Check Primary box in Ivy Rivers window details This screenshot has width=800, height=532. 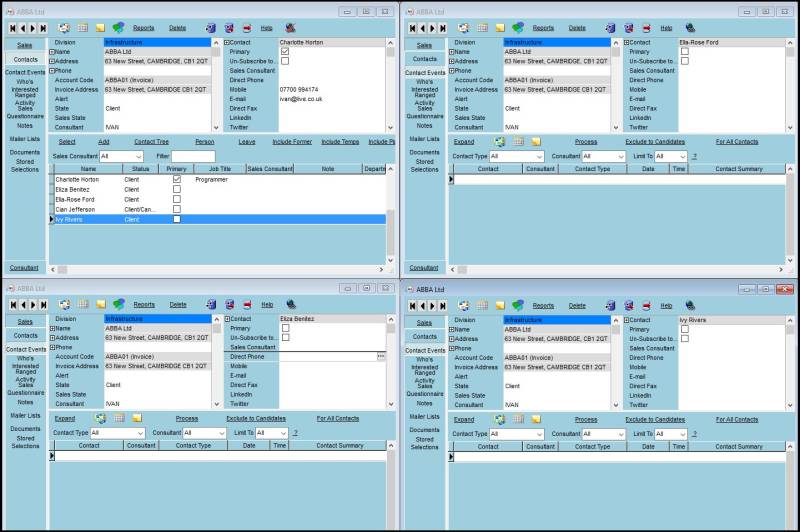(x=685, y=329)
